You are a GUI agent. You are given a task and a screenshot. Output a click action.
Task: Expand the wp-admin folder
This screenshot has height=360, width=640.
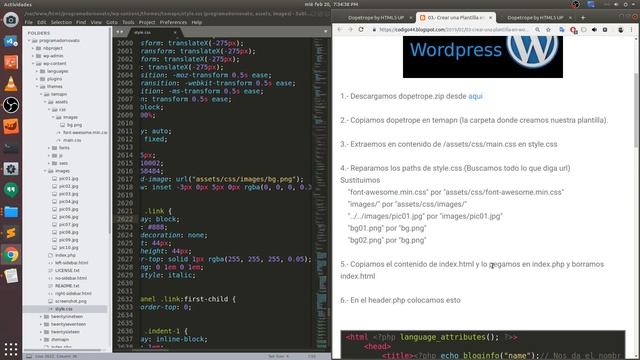point(33,56)
